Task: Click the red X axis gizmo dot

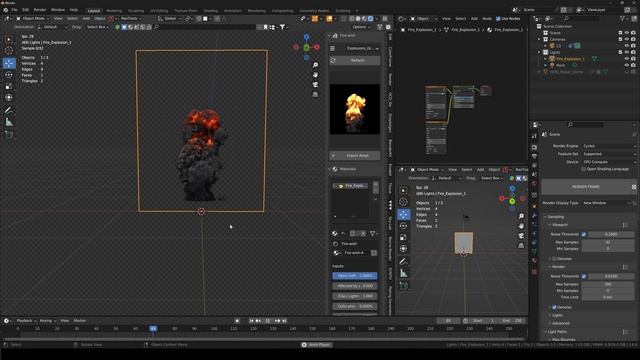Action: tap(317, 47)
